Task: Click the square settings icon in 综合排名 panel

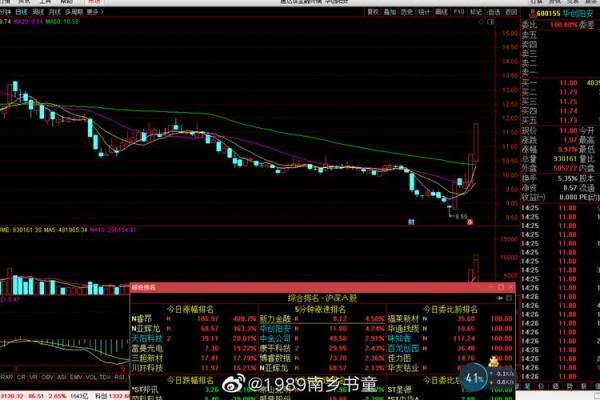Action: (x=509, y=298)
